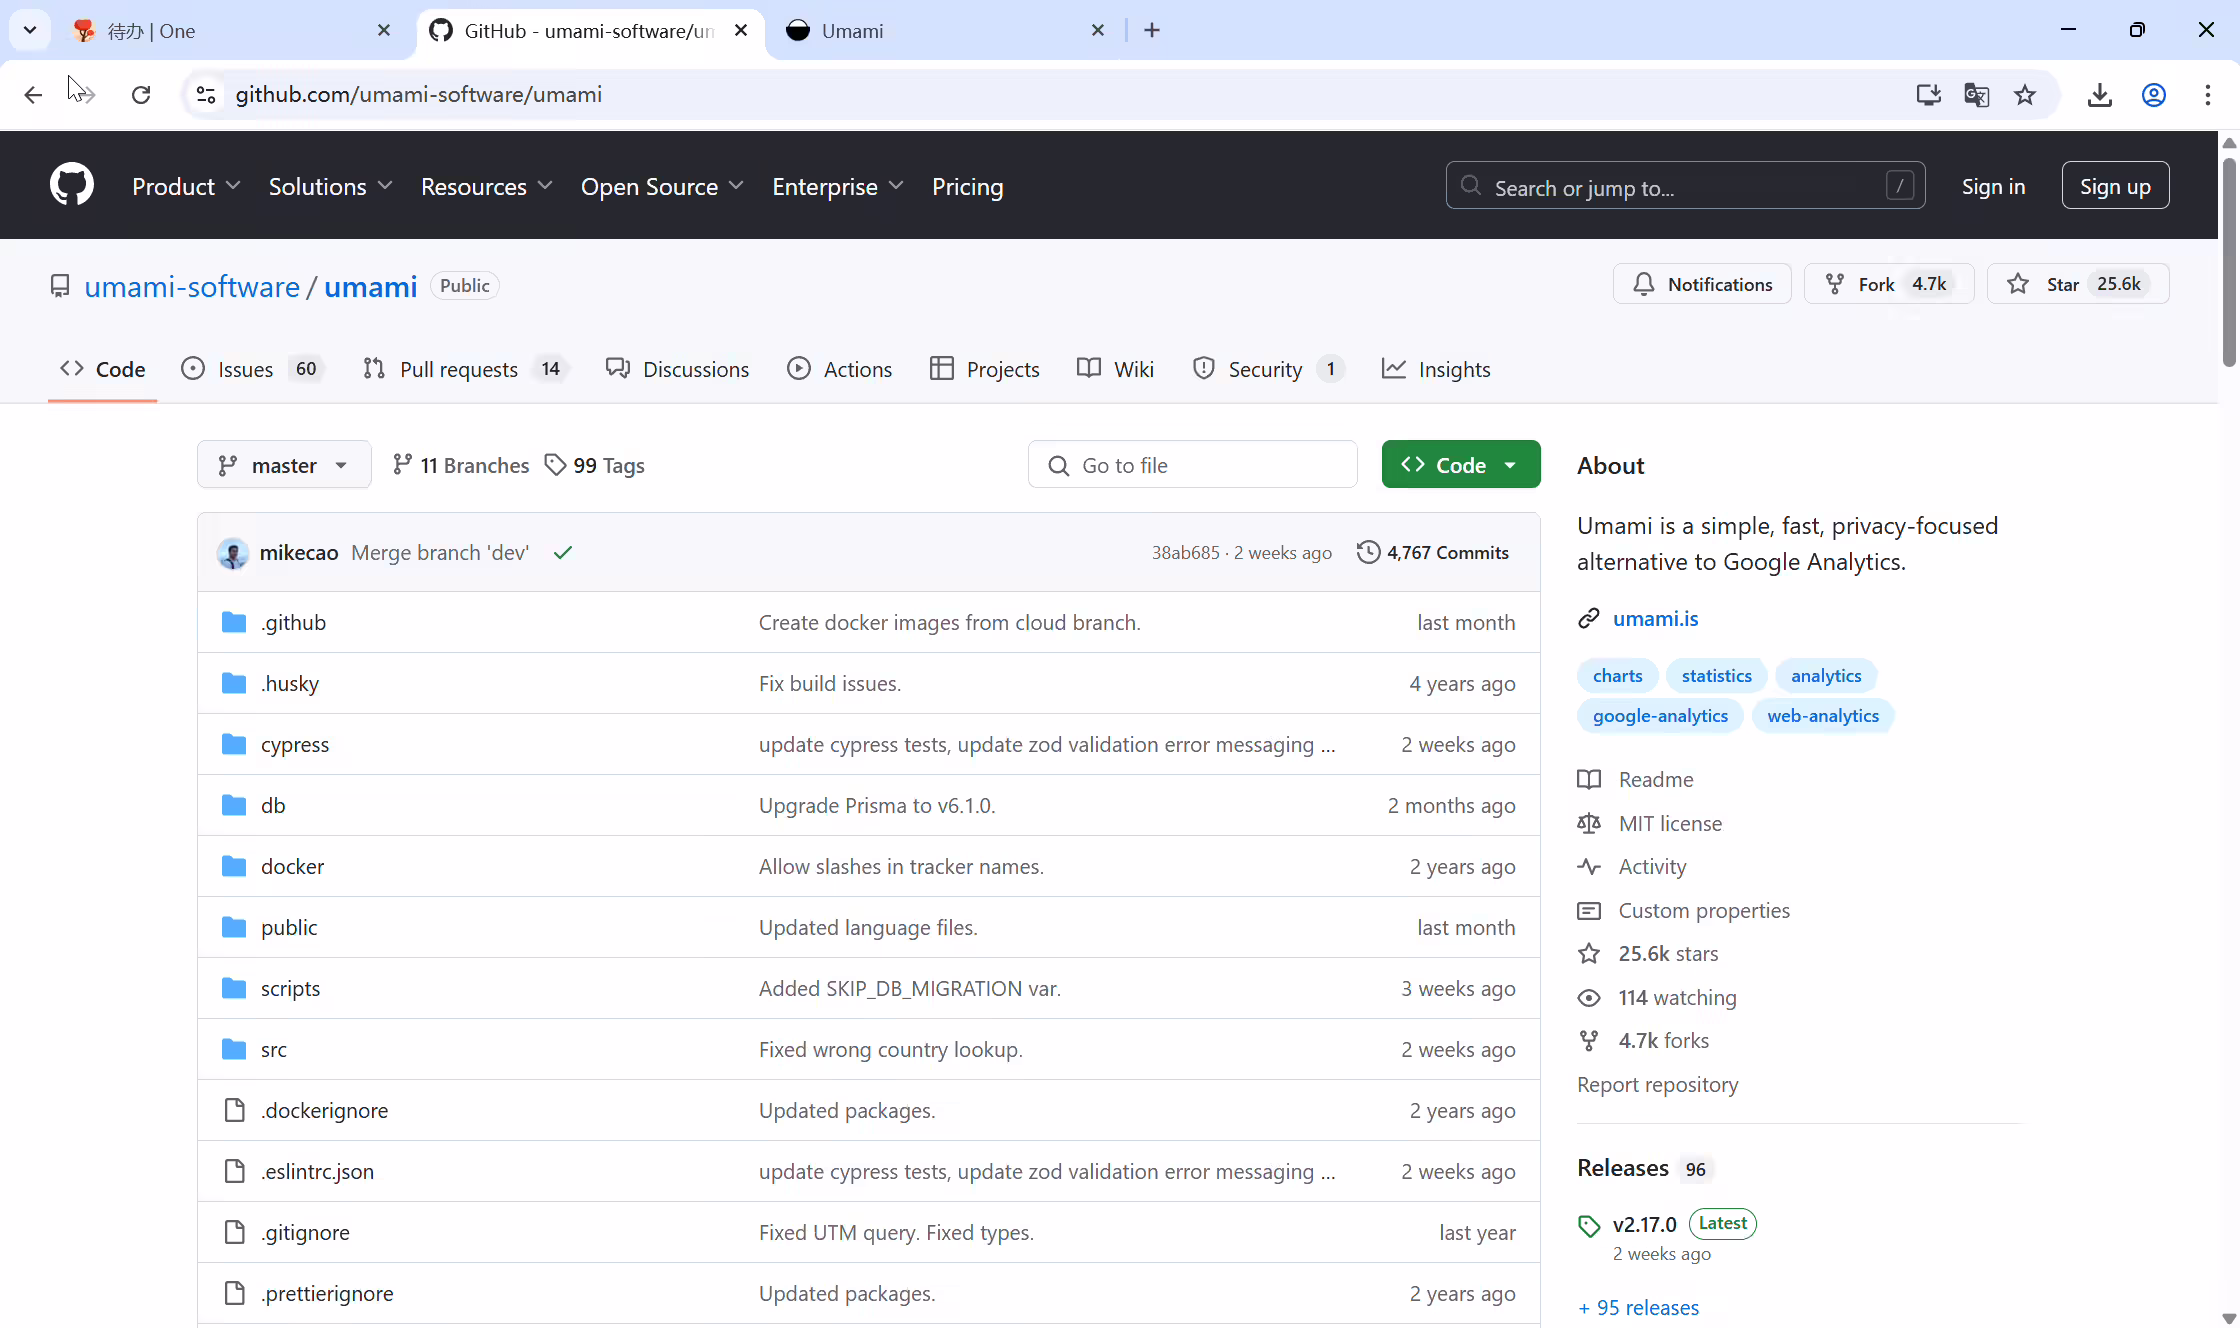Screen dimensions: 2240x1328
Task: Expand the tab search dropdown arrow
Action: coord(30,30)
